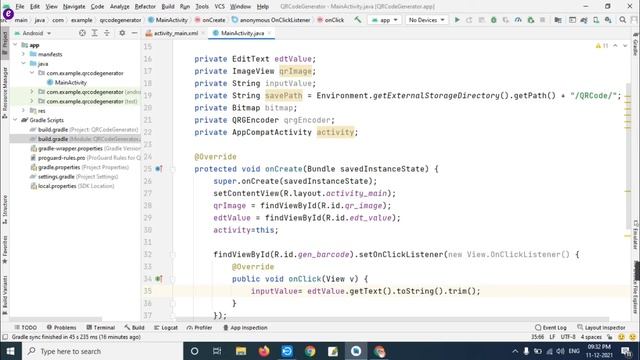Open Cortana circle icon on taskbar
The height and width of the screenshot is (360, 640).
(194, 351)
